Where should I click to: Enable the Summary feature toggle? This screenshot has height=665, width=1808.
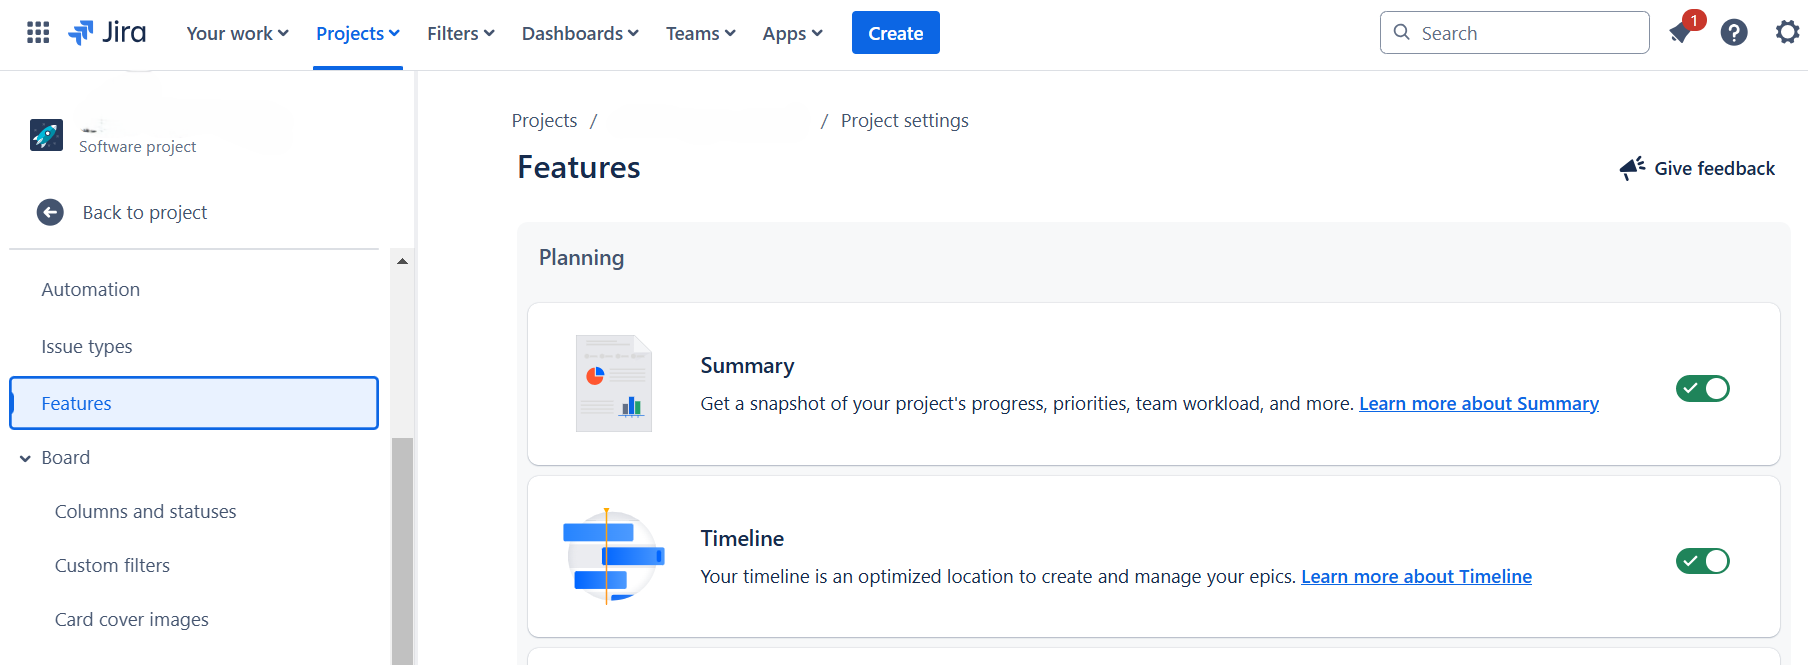click(1702, 388)
